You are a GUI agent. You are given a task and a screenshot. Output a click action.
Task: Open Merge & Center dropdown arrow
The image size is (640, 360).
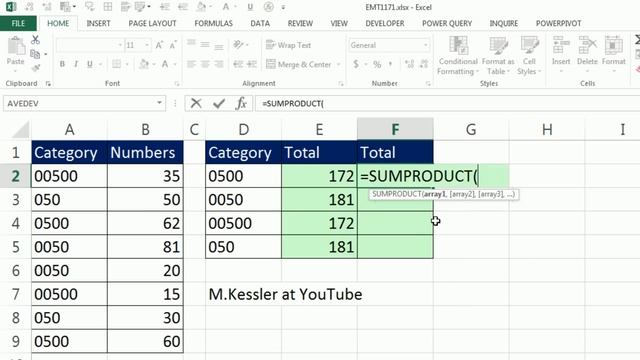338,64
